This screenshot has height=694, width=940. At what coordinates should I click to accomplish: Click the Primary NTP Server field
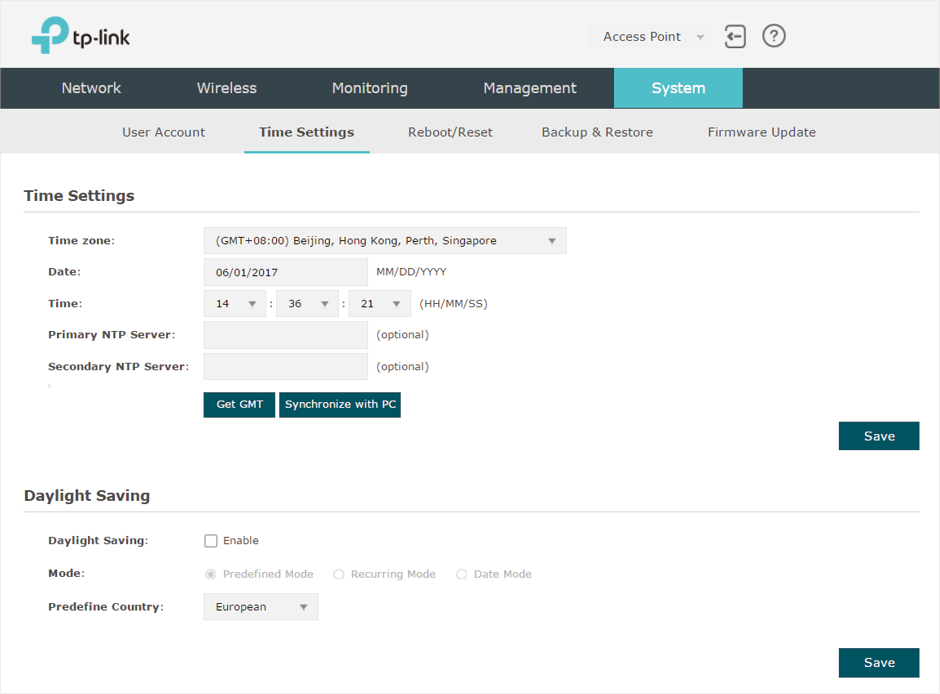[285, 335]
